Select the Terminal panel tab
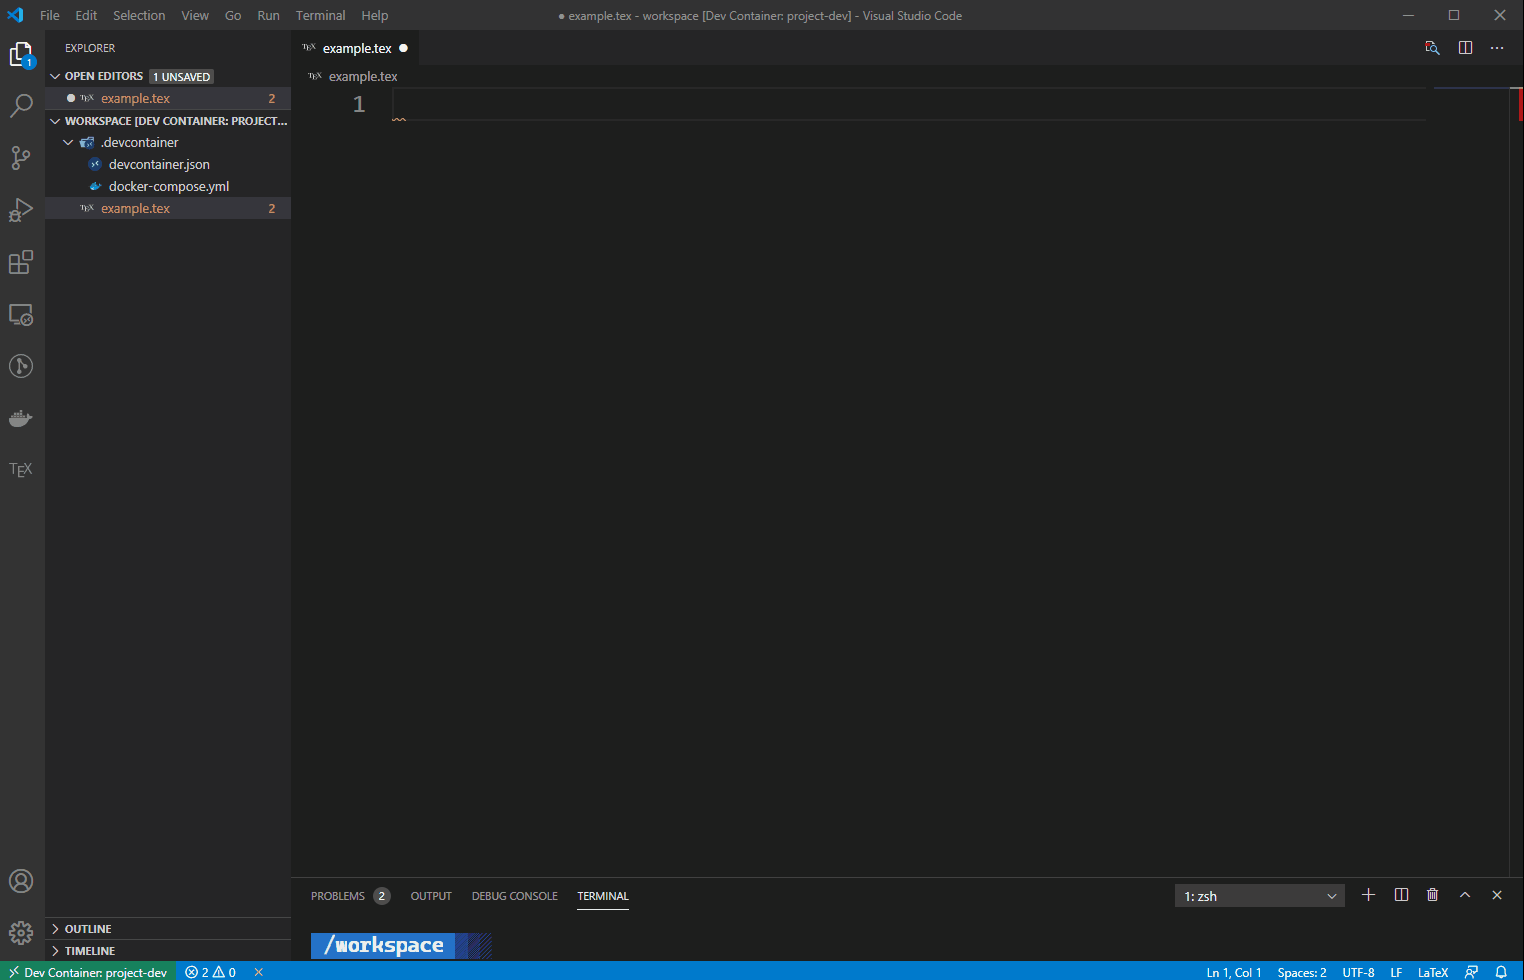This screenshot has height=980, width=1524. [603, 896]
